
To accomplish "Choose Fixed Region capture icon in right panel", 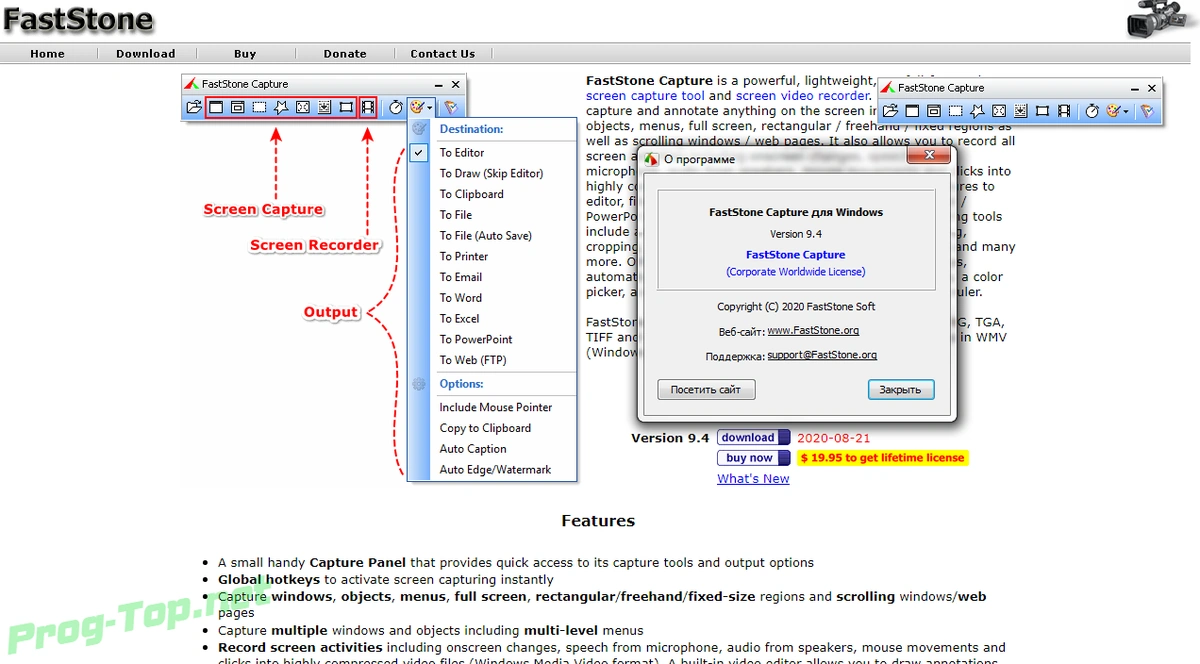I will pyautogui.click(x=1042, y=111).
